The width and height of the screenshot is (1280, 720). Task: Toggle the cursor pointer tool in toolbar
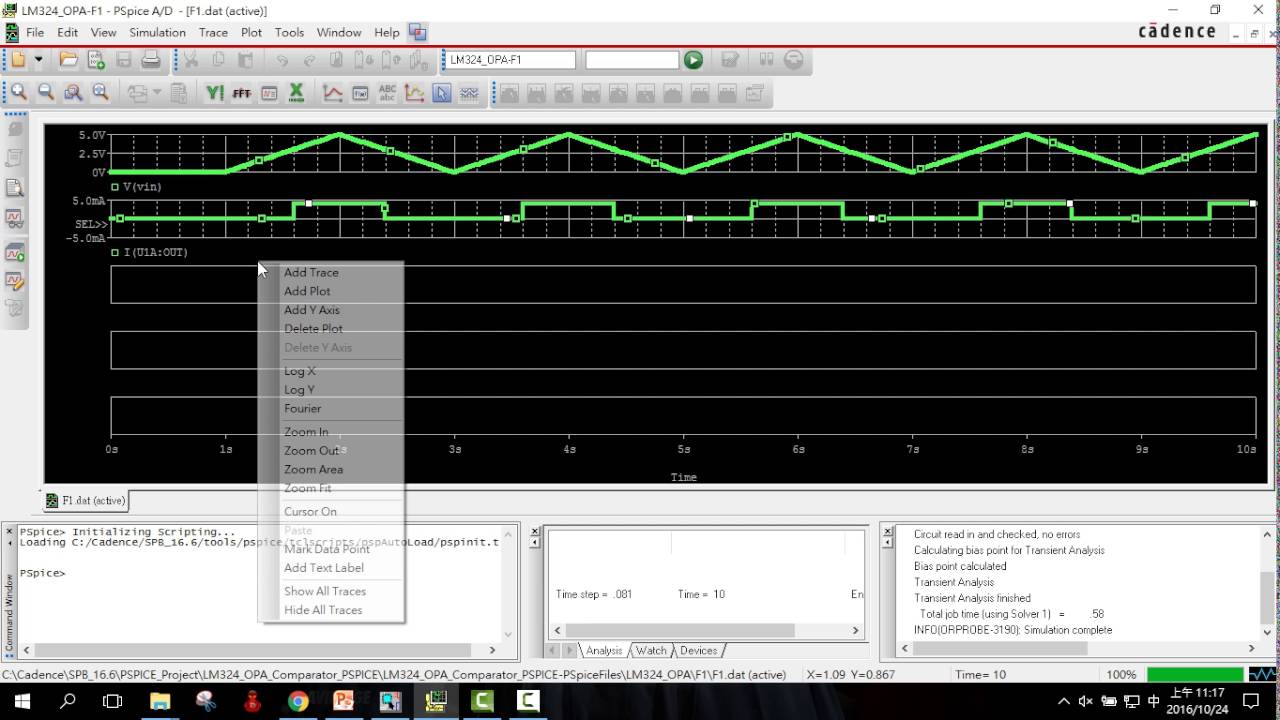point(441,93)
